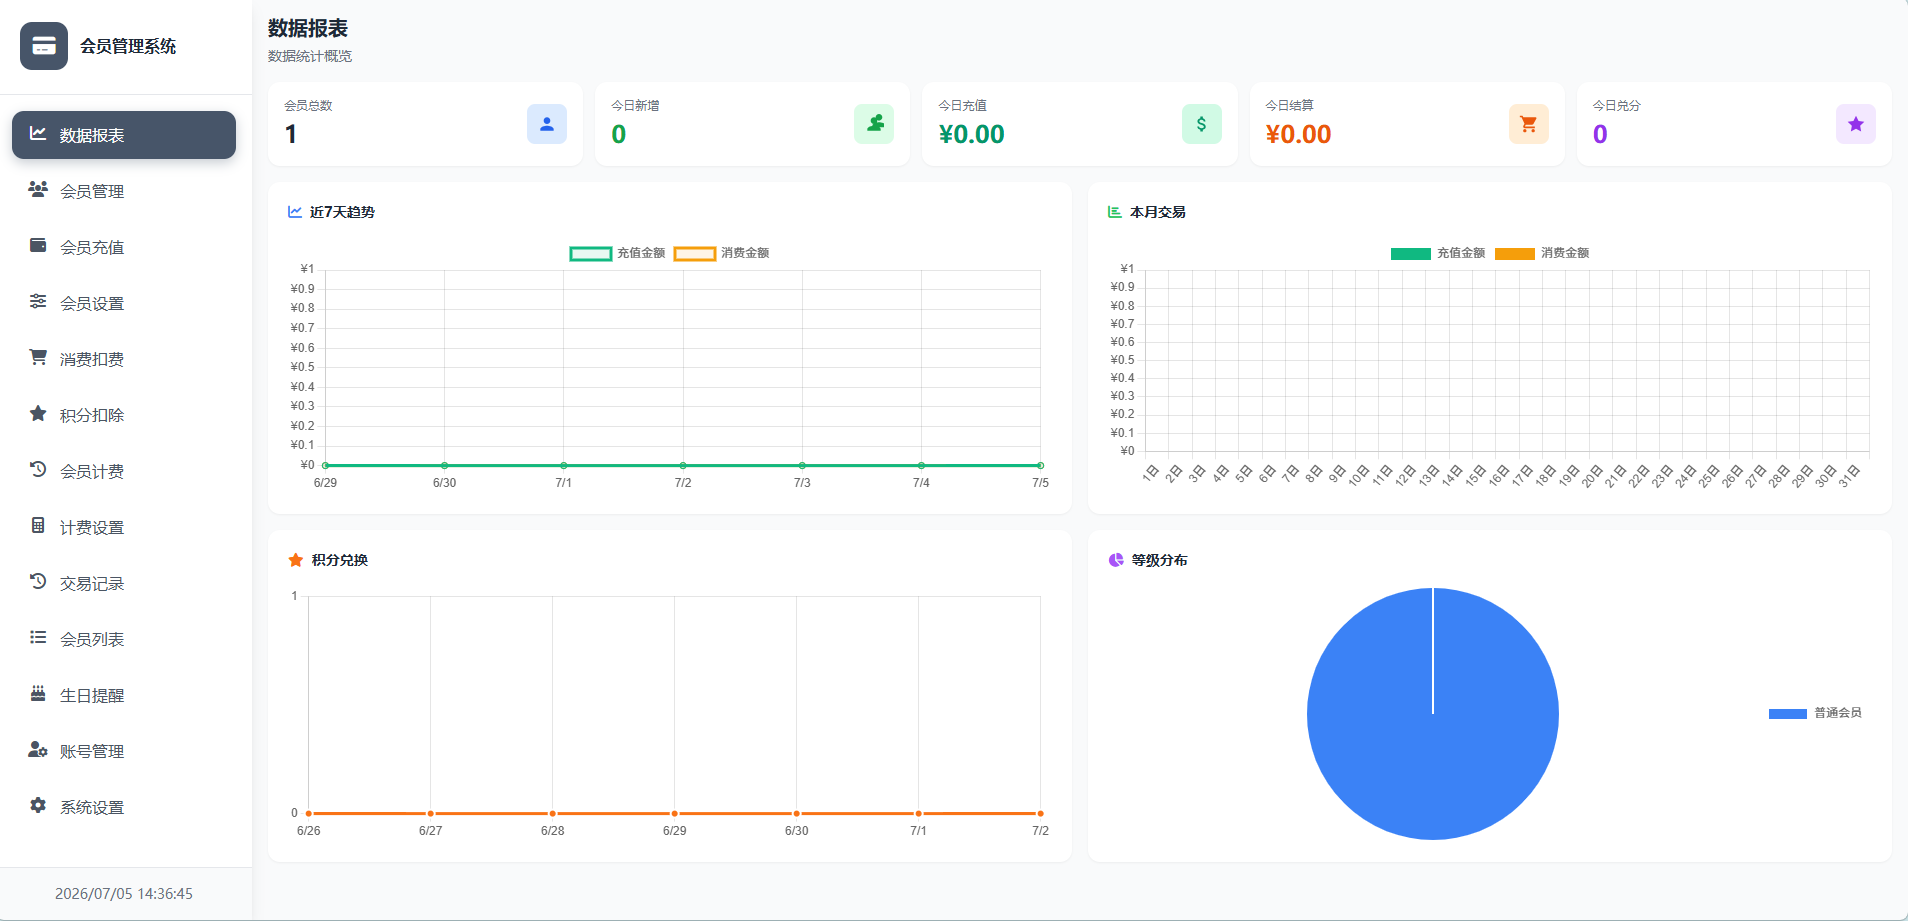Click the 数据统计概览 subtitle
1908x921 pixels.
click(x=310, y=56)
